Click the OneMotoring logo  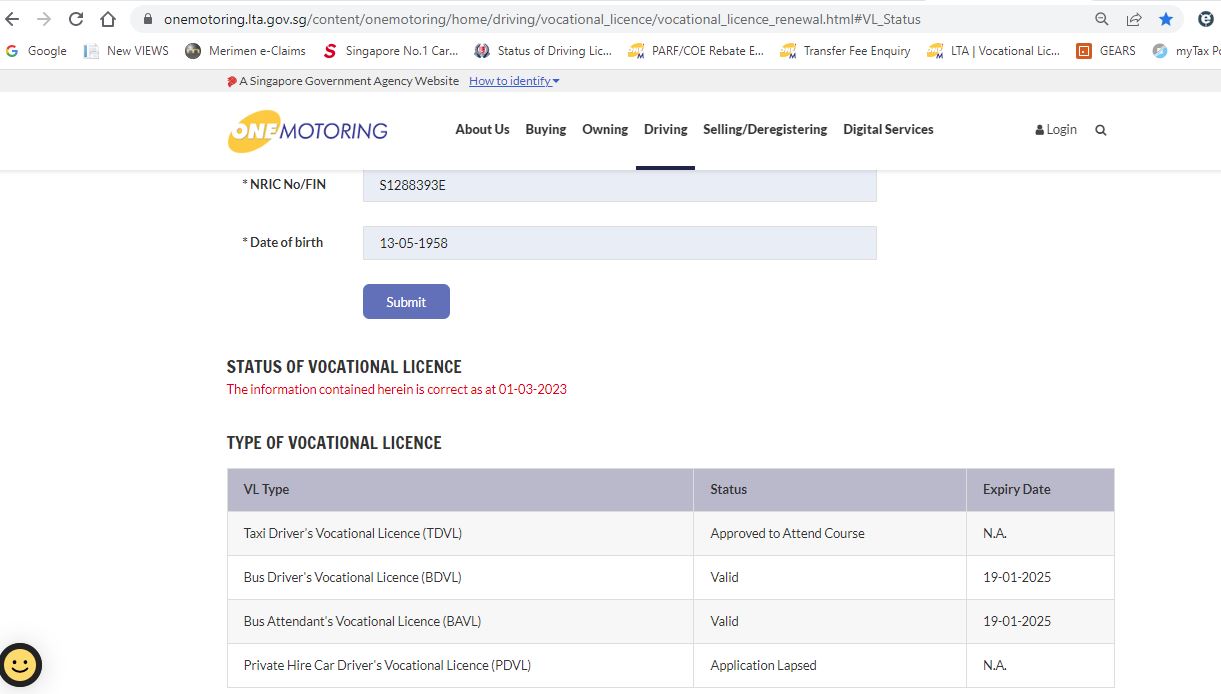click(308, 130)
